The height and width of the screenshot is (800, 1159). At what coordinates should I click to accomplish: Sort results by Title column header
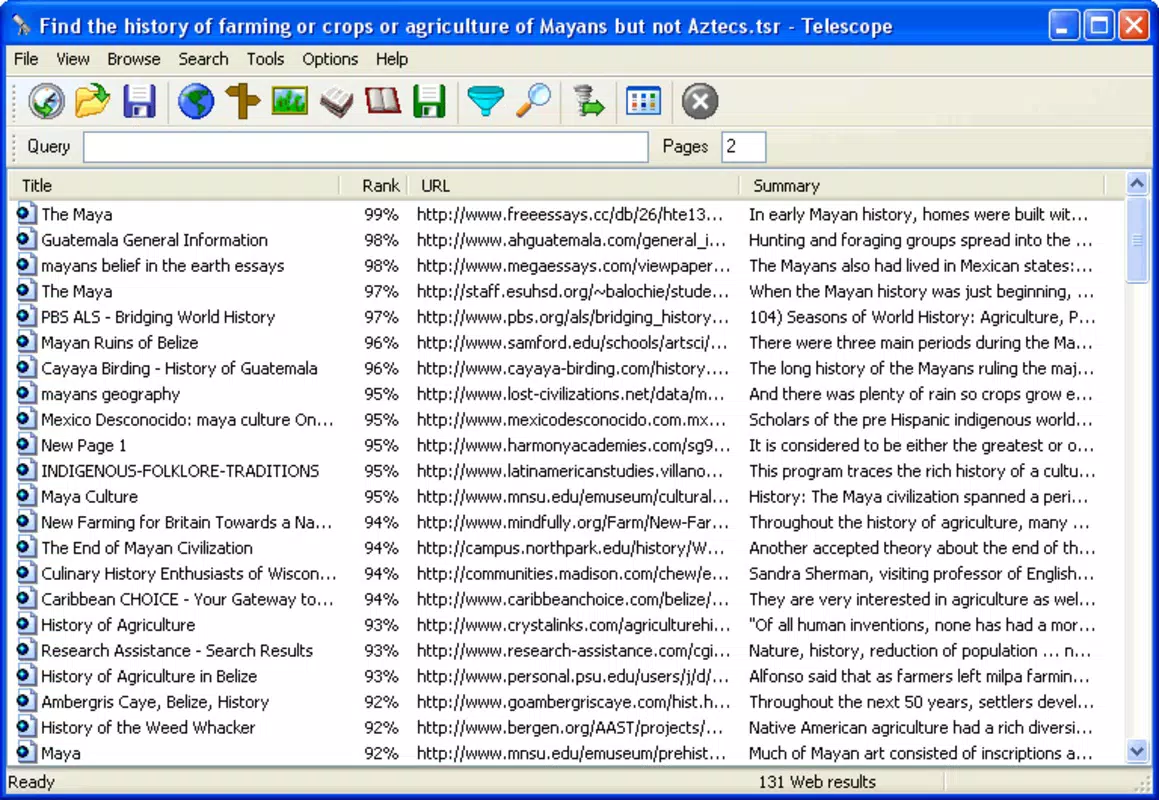tap(174, 186)
